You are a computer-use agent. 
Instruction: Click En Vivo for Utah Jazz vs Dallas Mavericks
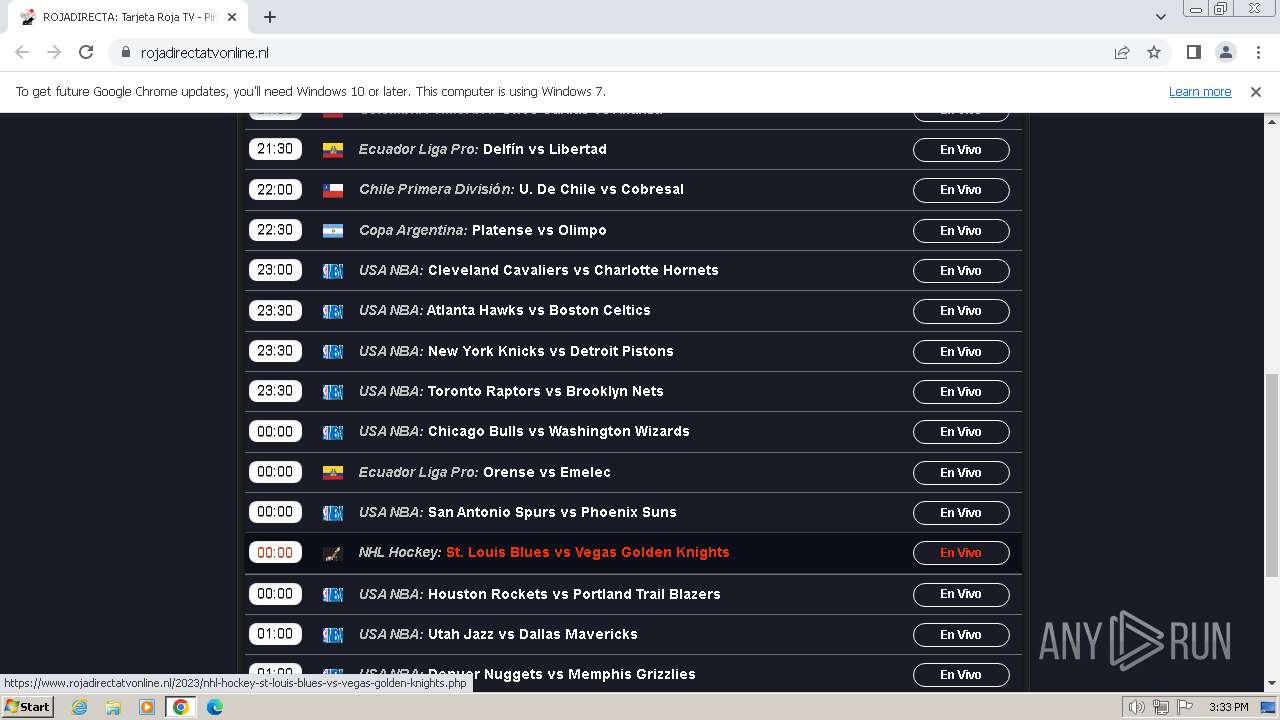pos(961,635)
